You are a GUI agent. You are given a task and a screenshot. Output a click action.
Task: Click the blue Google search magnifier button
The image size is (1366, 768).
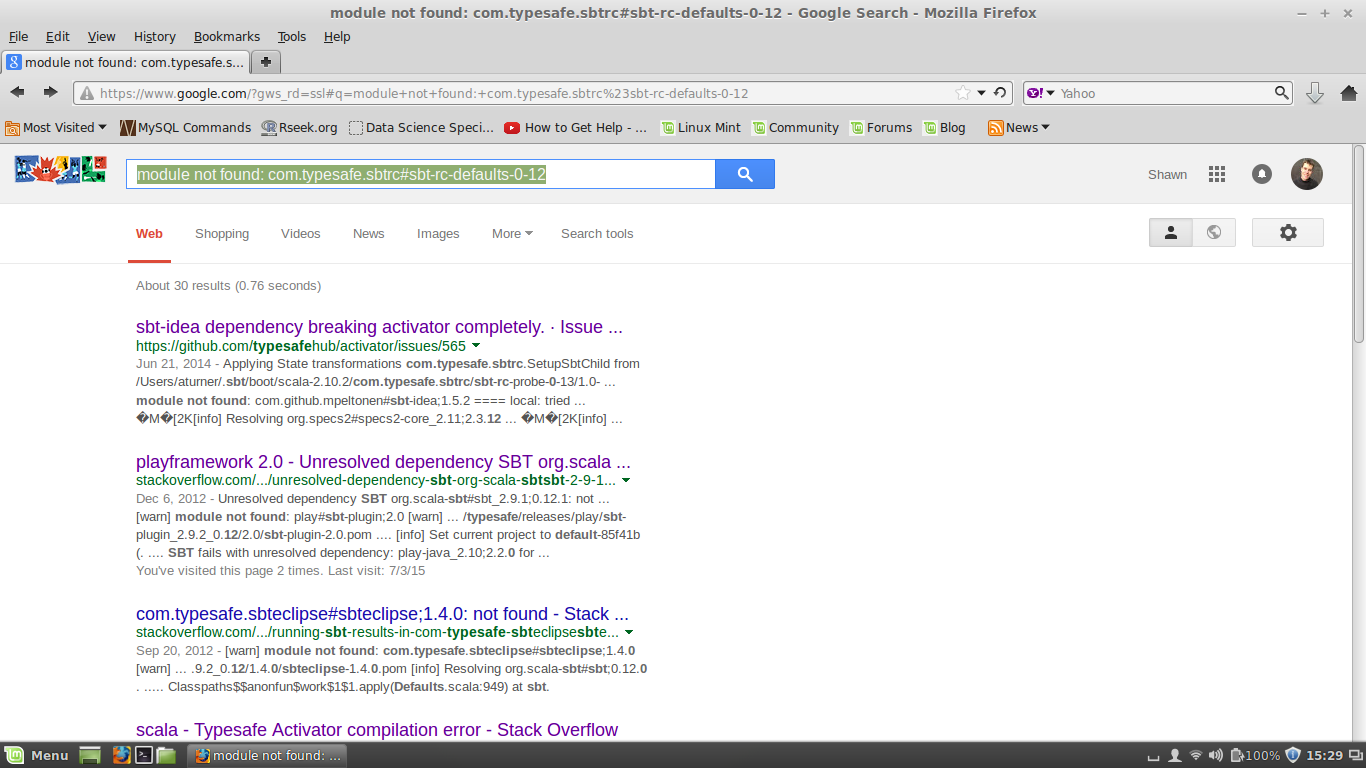[x=745, y=174]
